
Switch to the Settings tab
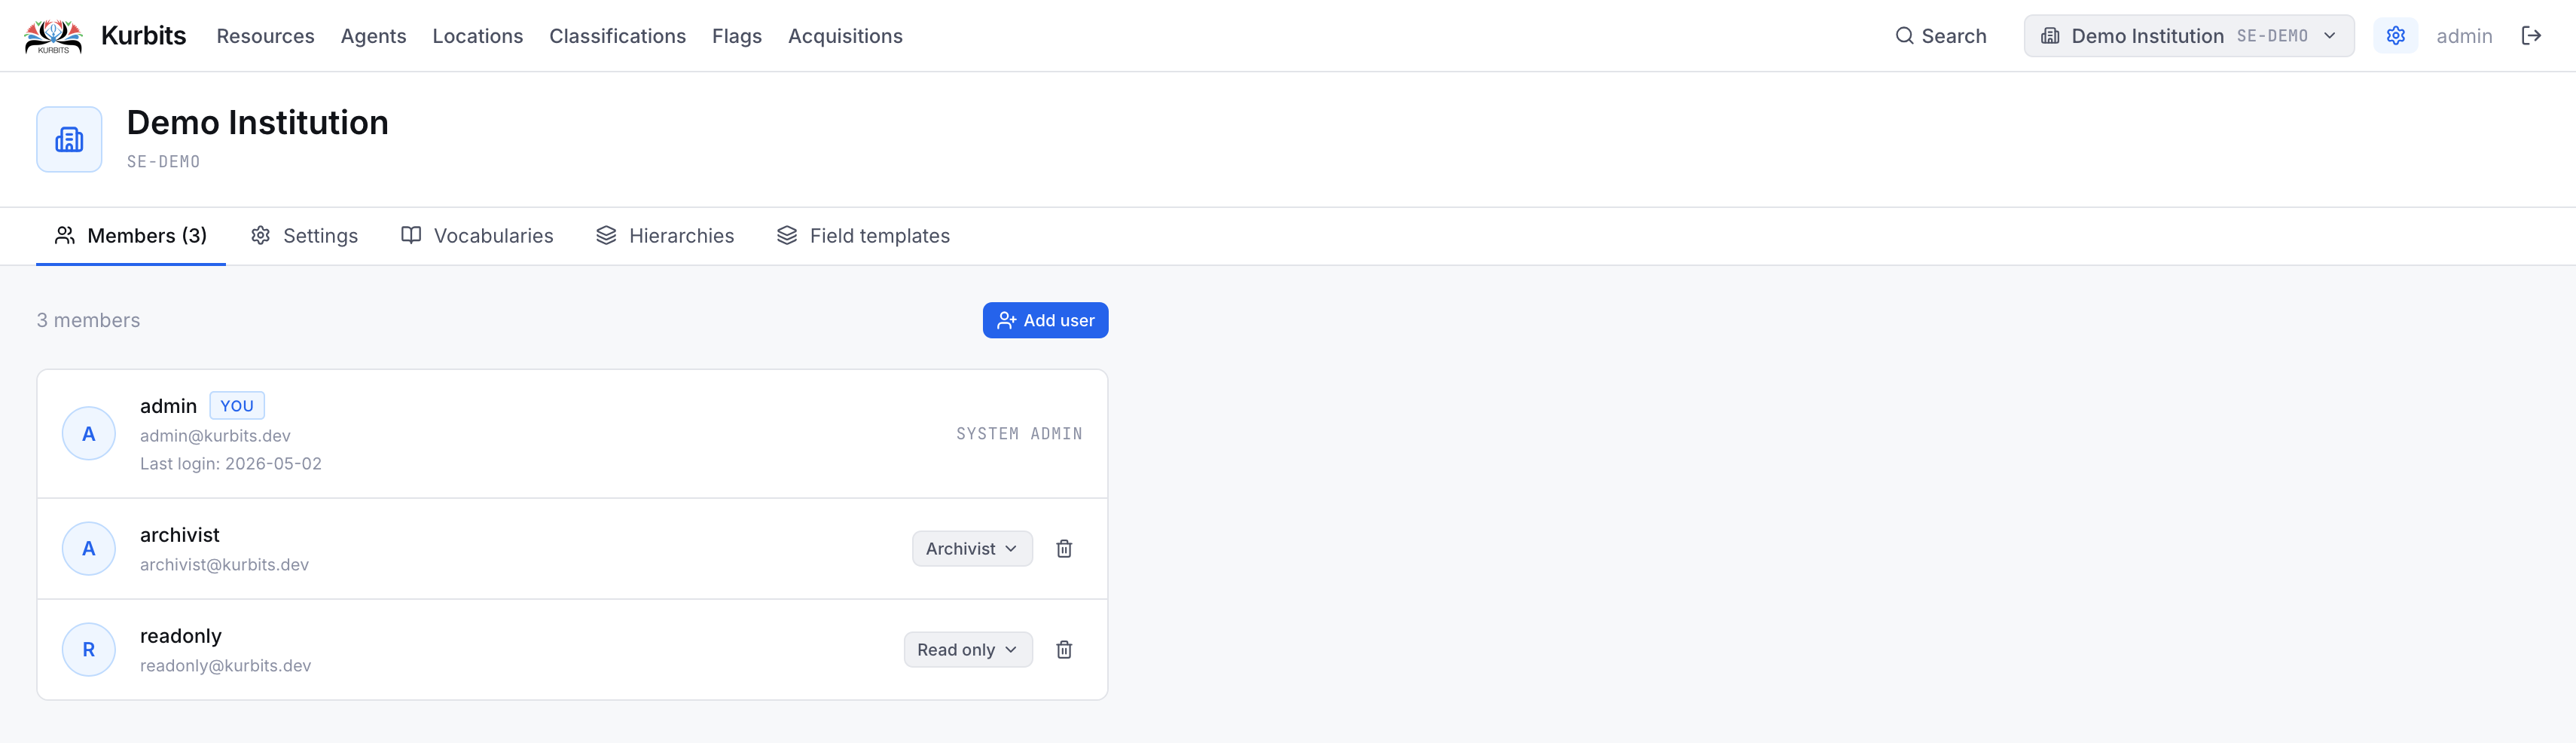point(304,236)
